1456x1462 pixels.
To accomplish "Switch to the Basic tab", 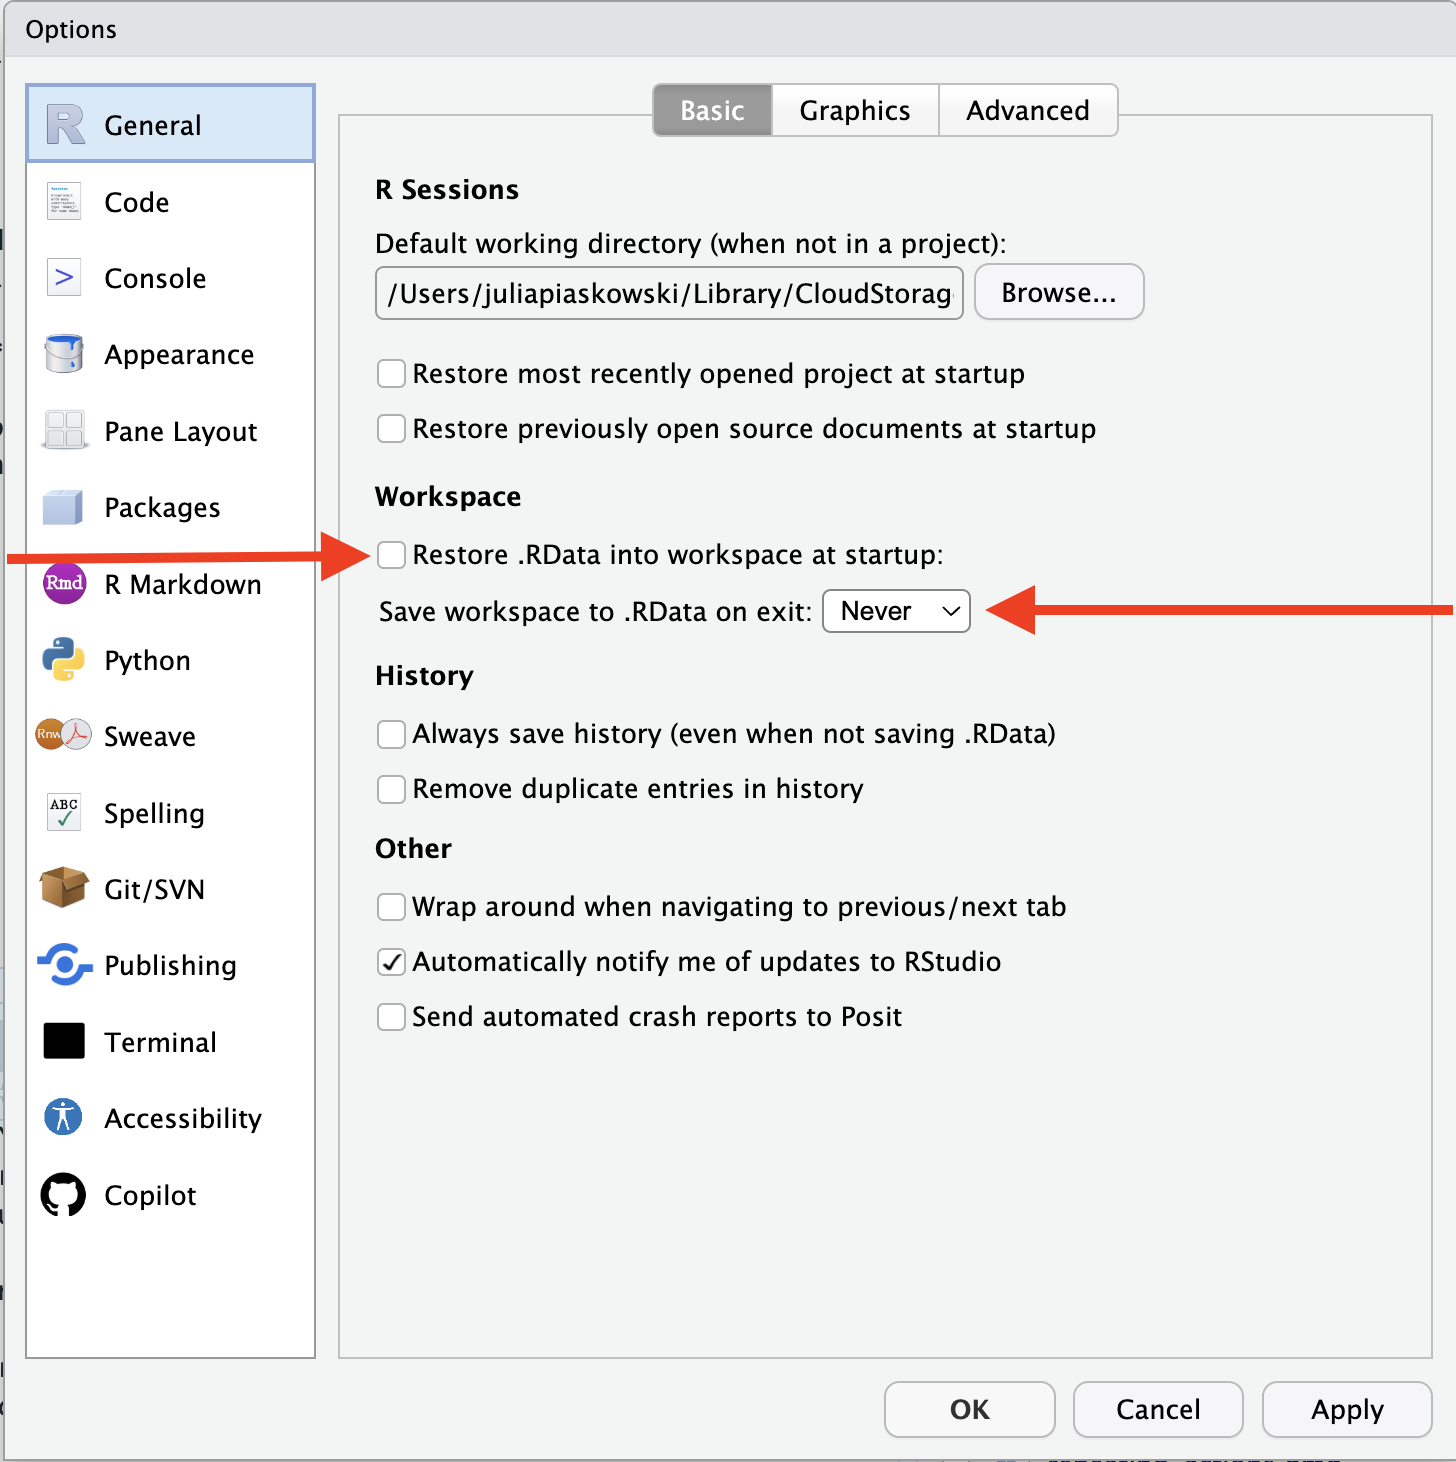I will [x=712, y=110].
